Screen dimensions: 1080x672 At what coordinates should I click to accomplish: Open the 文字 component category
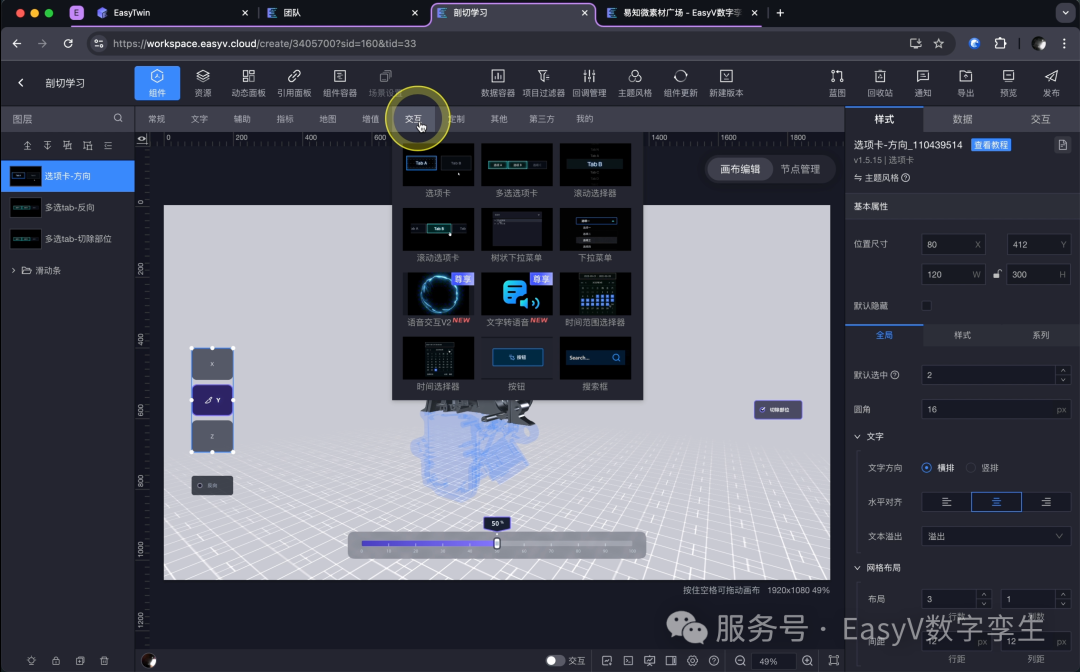(x=199, y=119)
